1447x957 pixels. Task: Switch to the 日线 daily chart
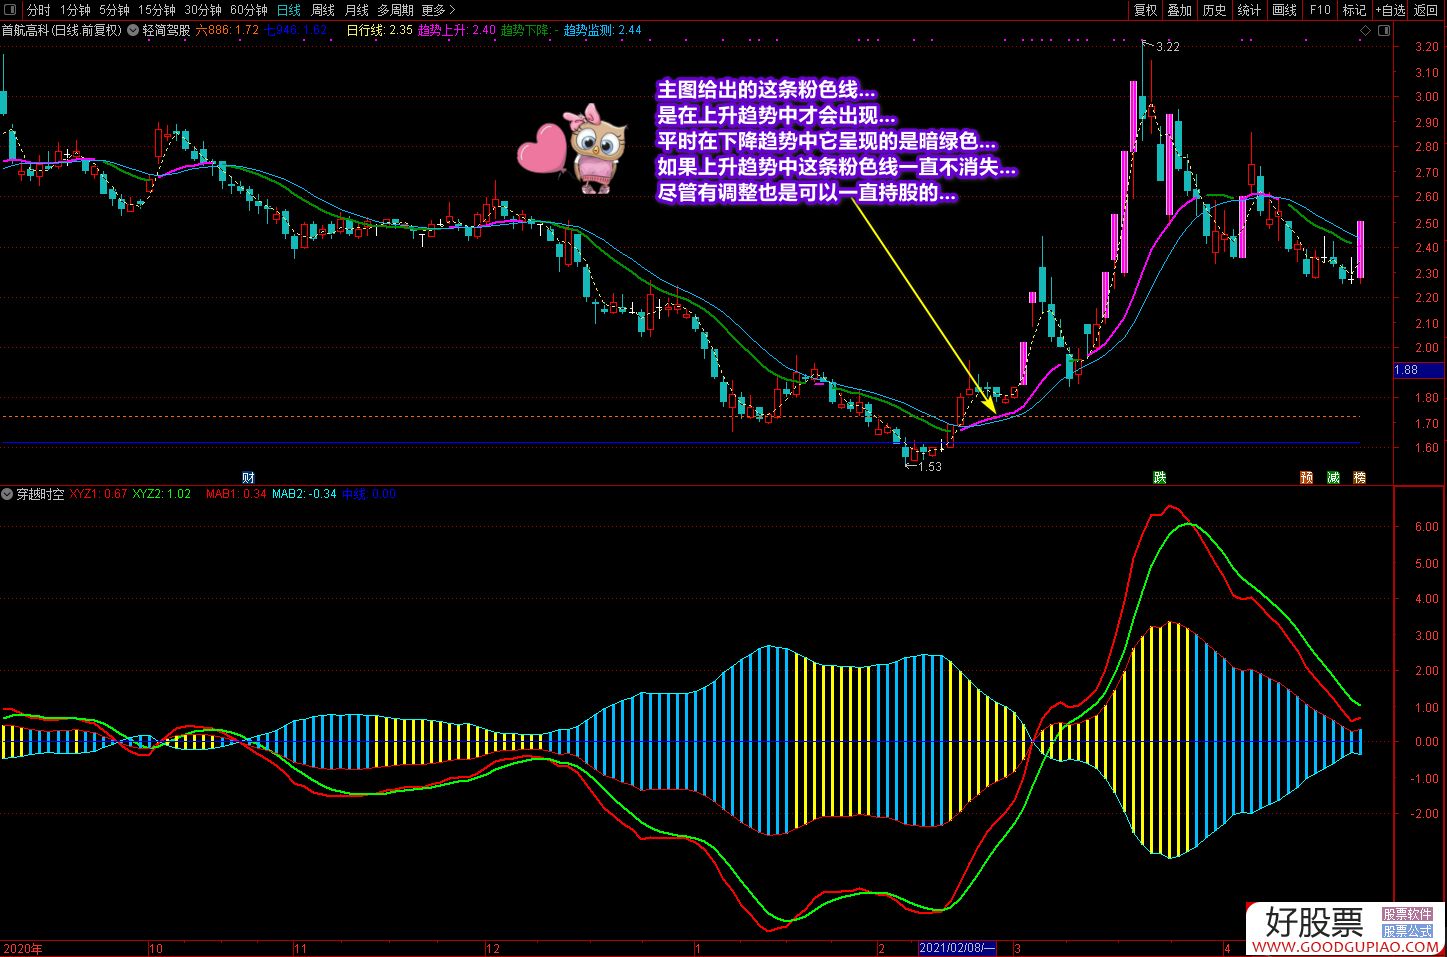(x=288, y=10)
